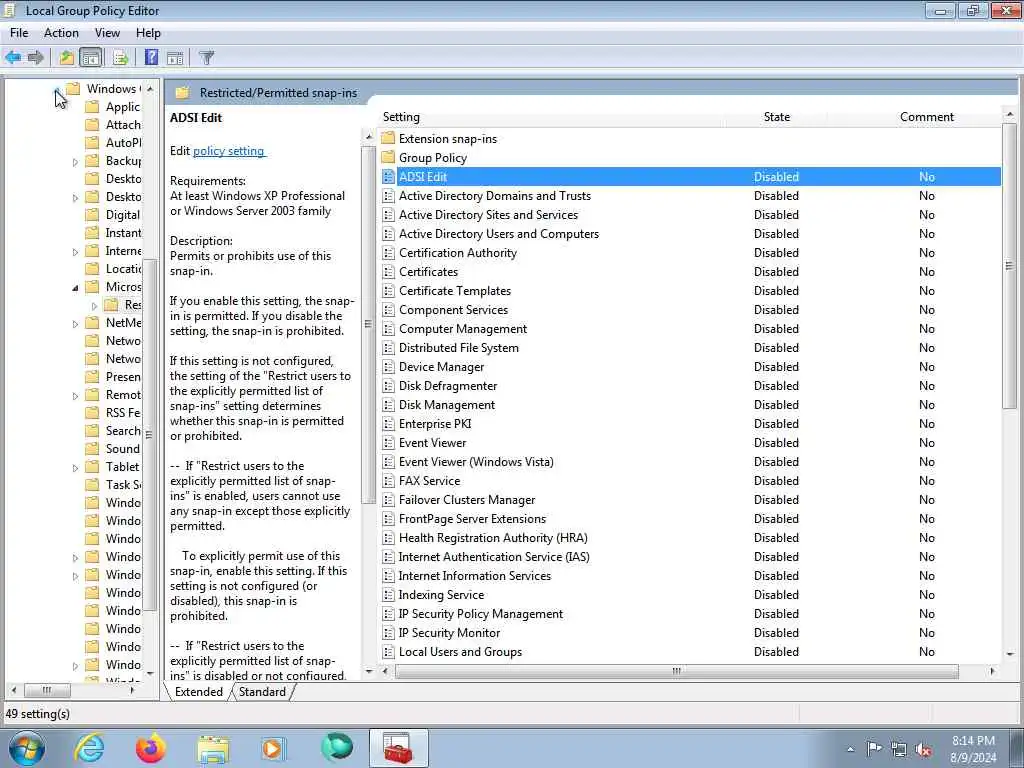Select the Enterprise PKI setting row

click(690, 424)
